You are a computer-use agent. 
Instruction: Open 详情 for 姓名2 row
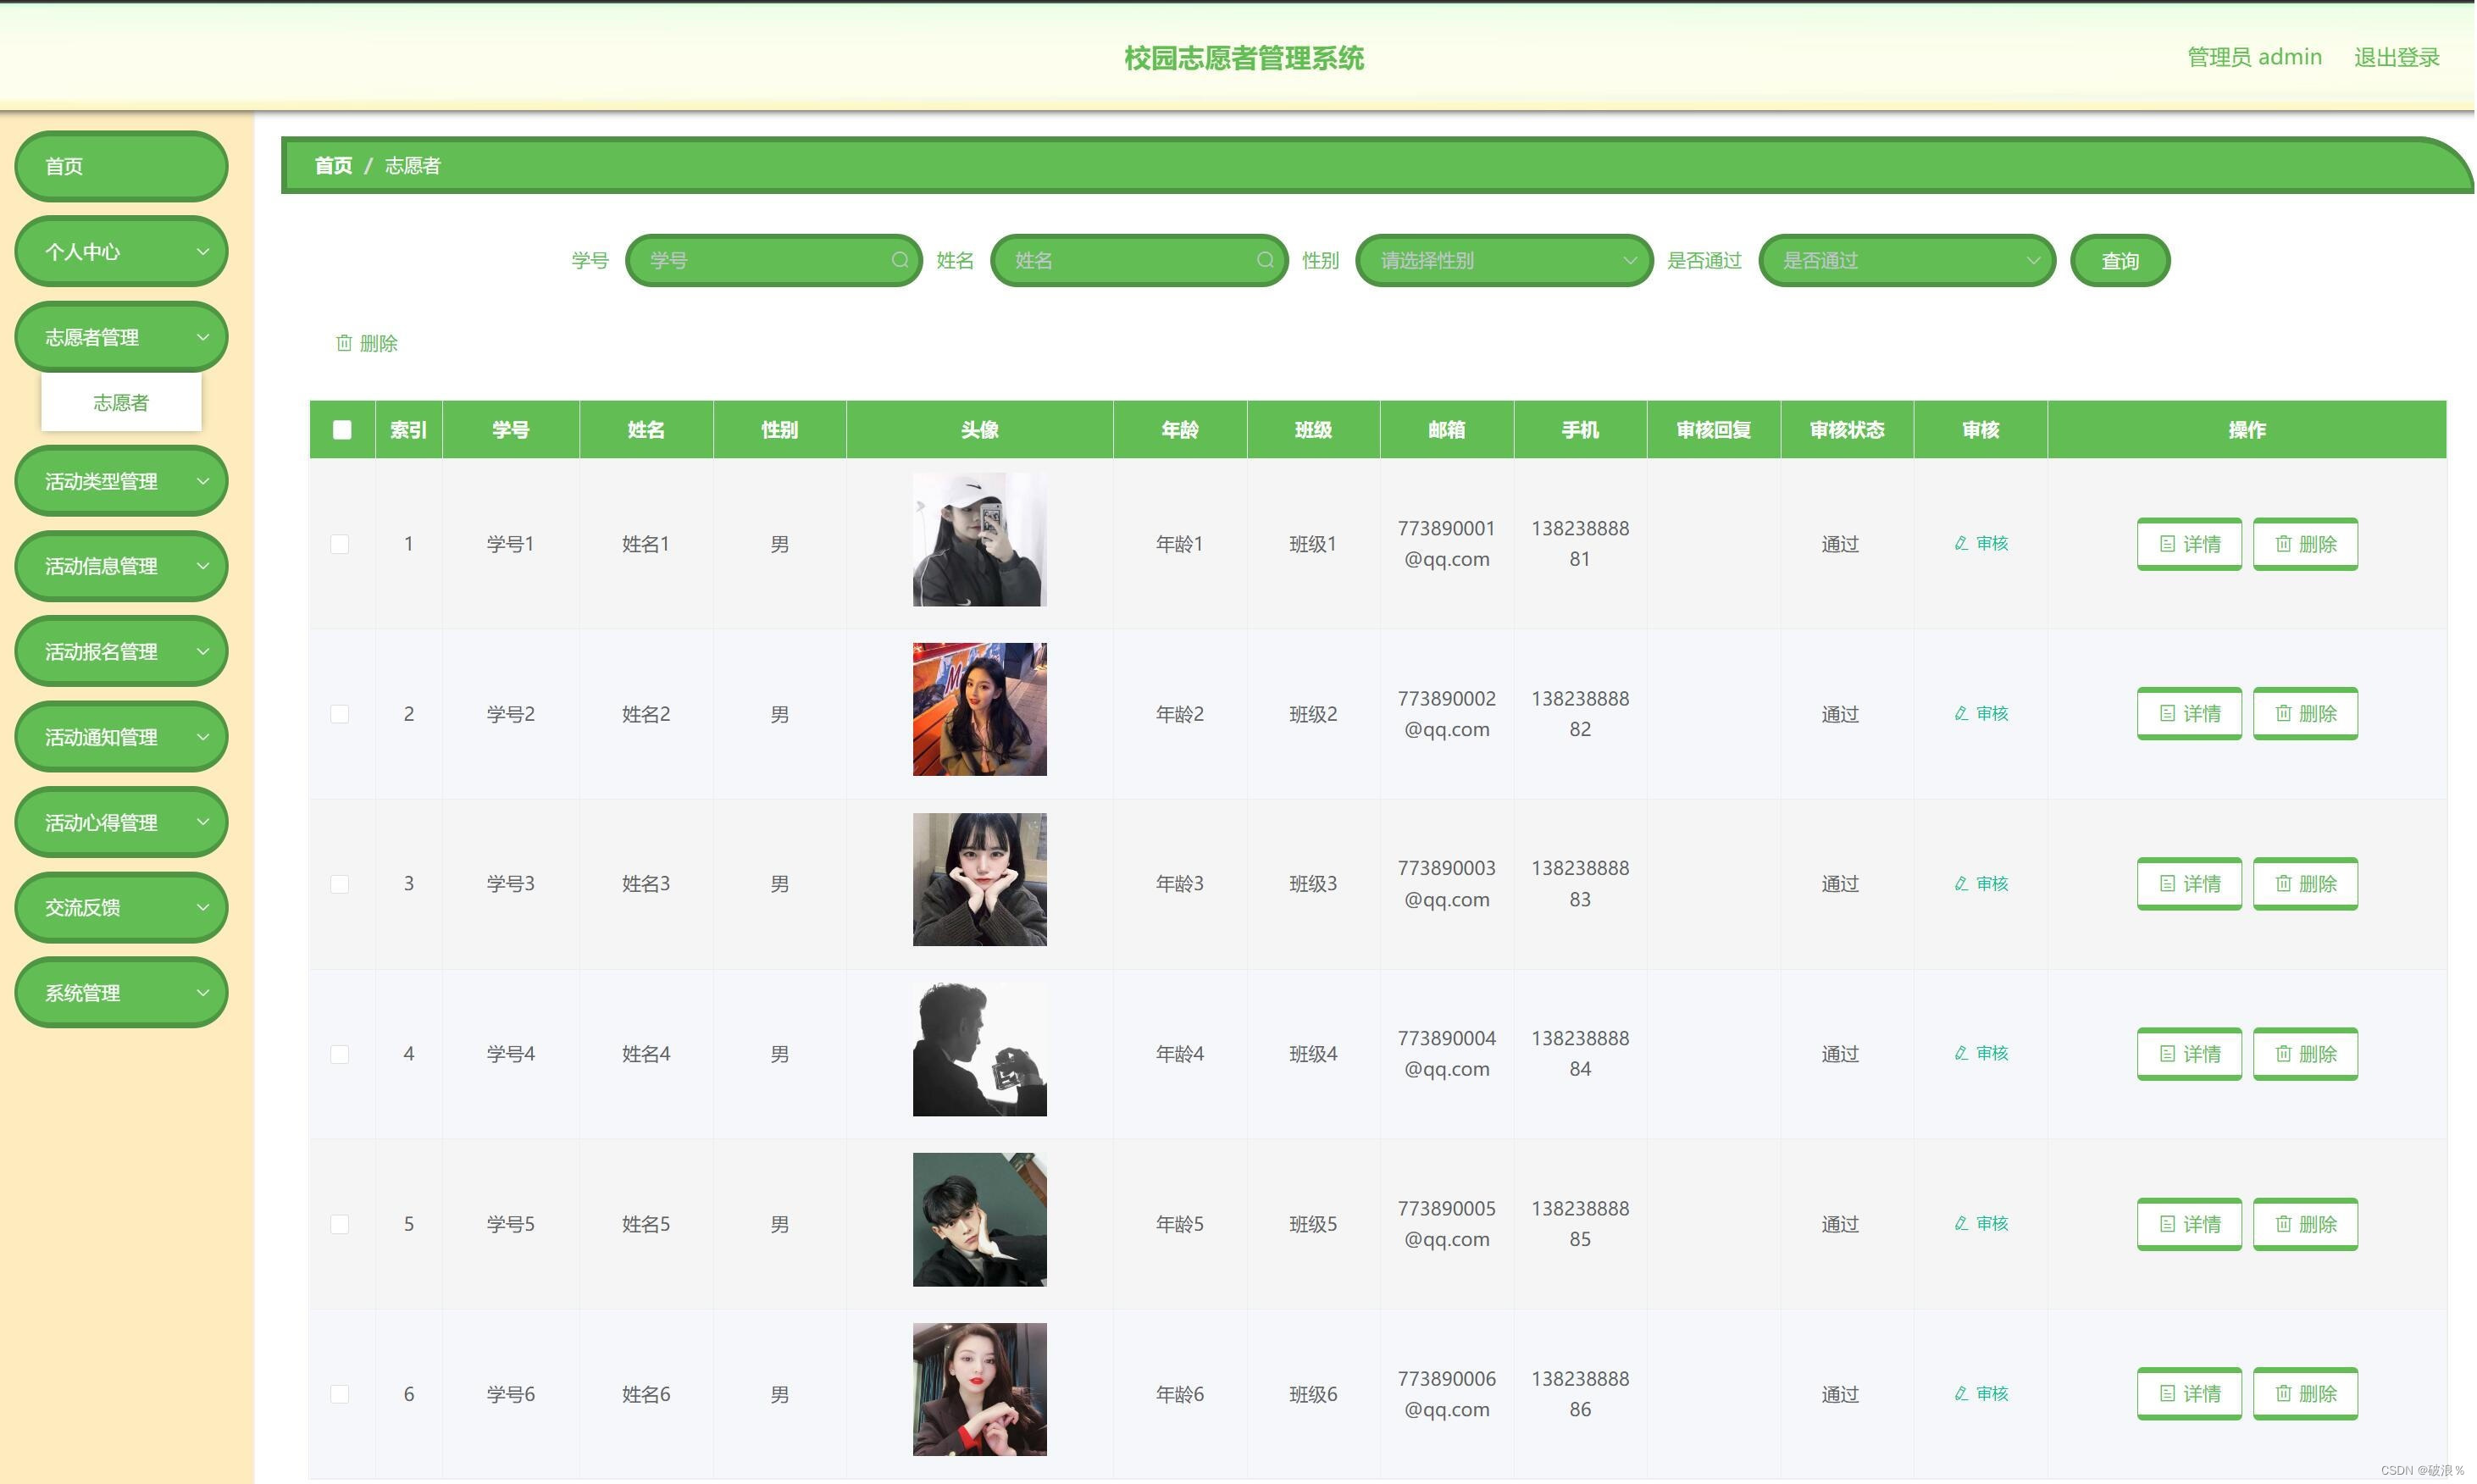tap(2188, 713)
